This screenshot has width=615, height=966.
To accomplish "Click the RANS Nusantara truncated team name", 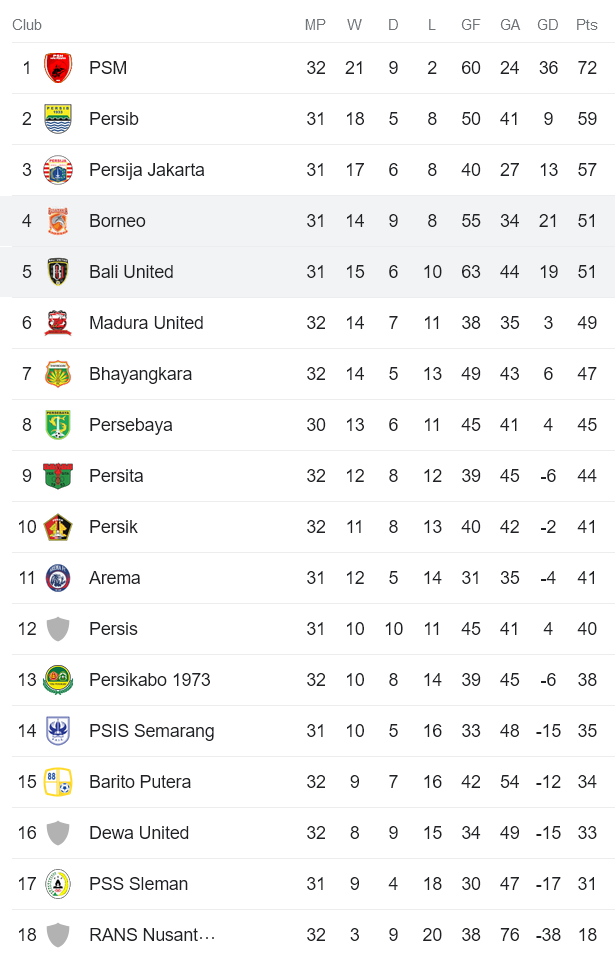I will coord(152,935).
